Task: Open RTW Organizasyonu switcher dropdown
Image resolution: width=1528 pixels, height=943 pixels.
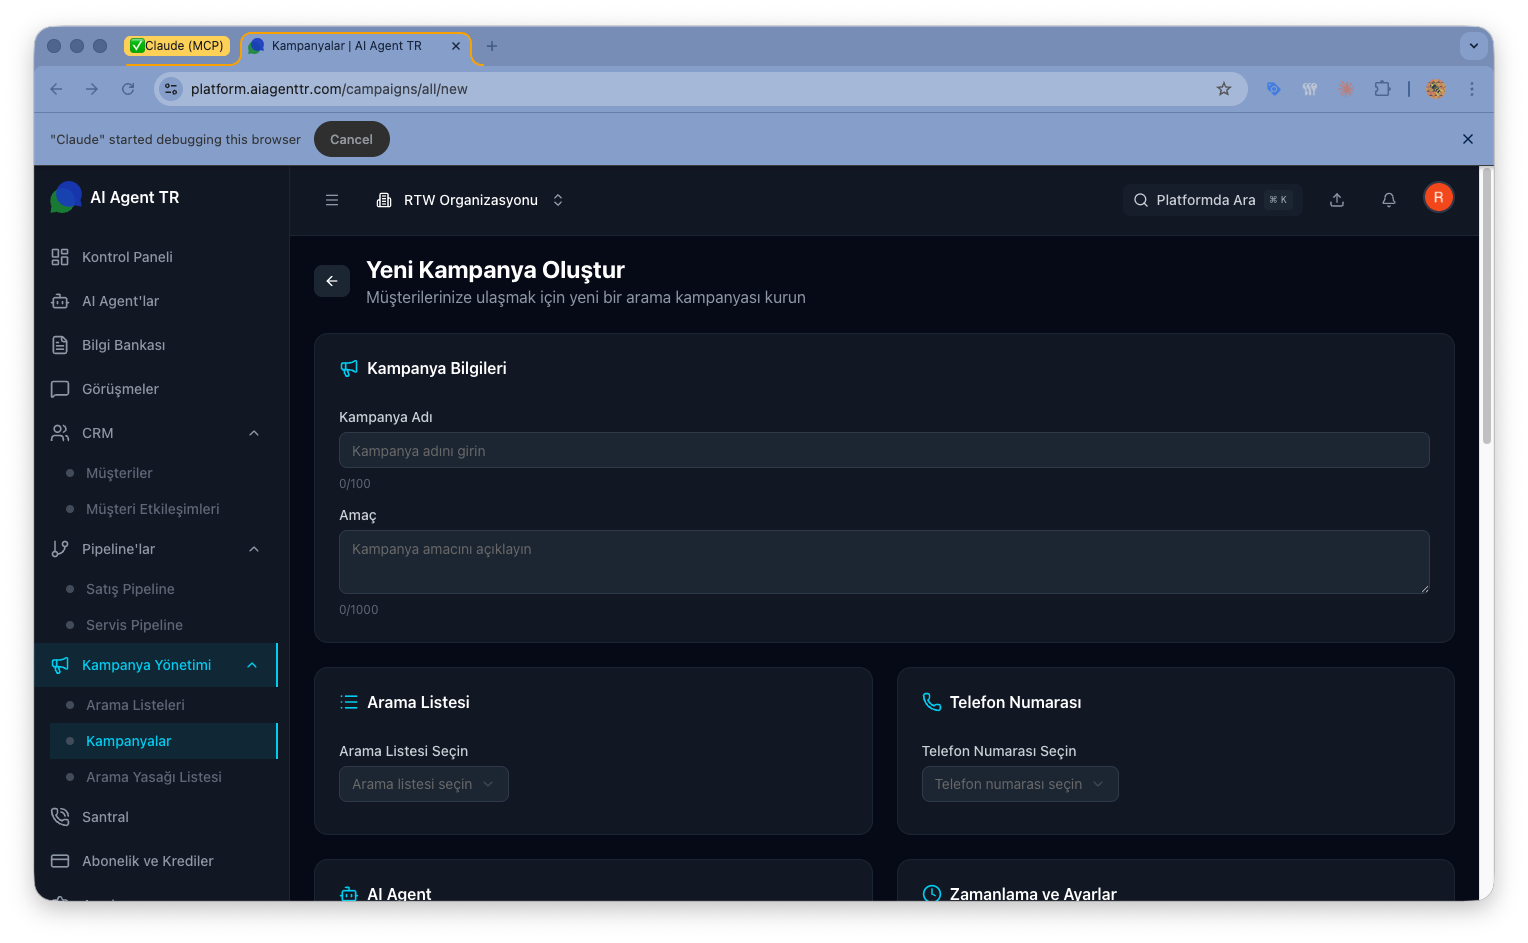Action: [470, 200]
